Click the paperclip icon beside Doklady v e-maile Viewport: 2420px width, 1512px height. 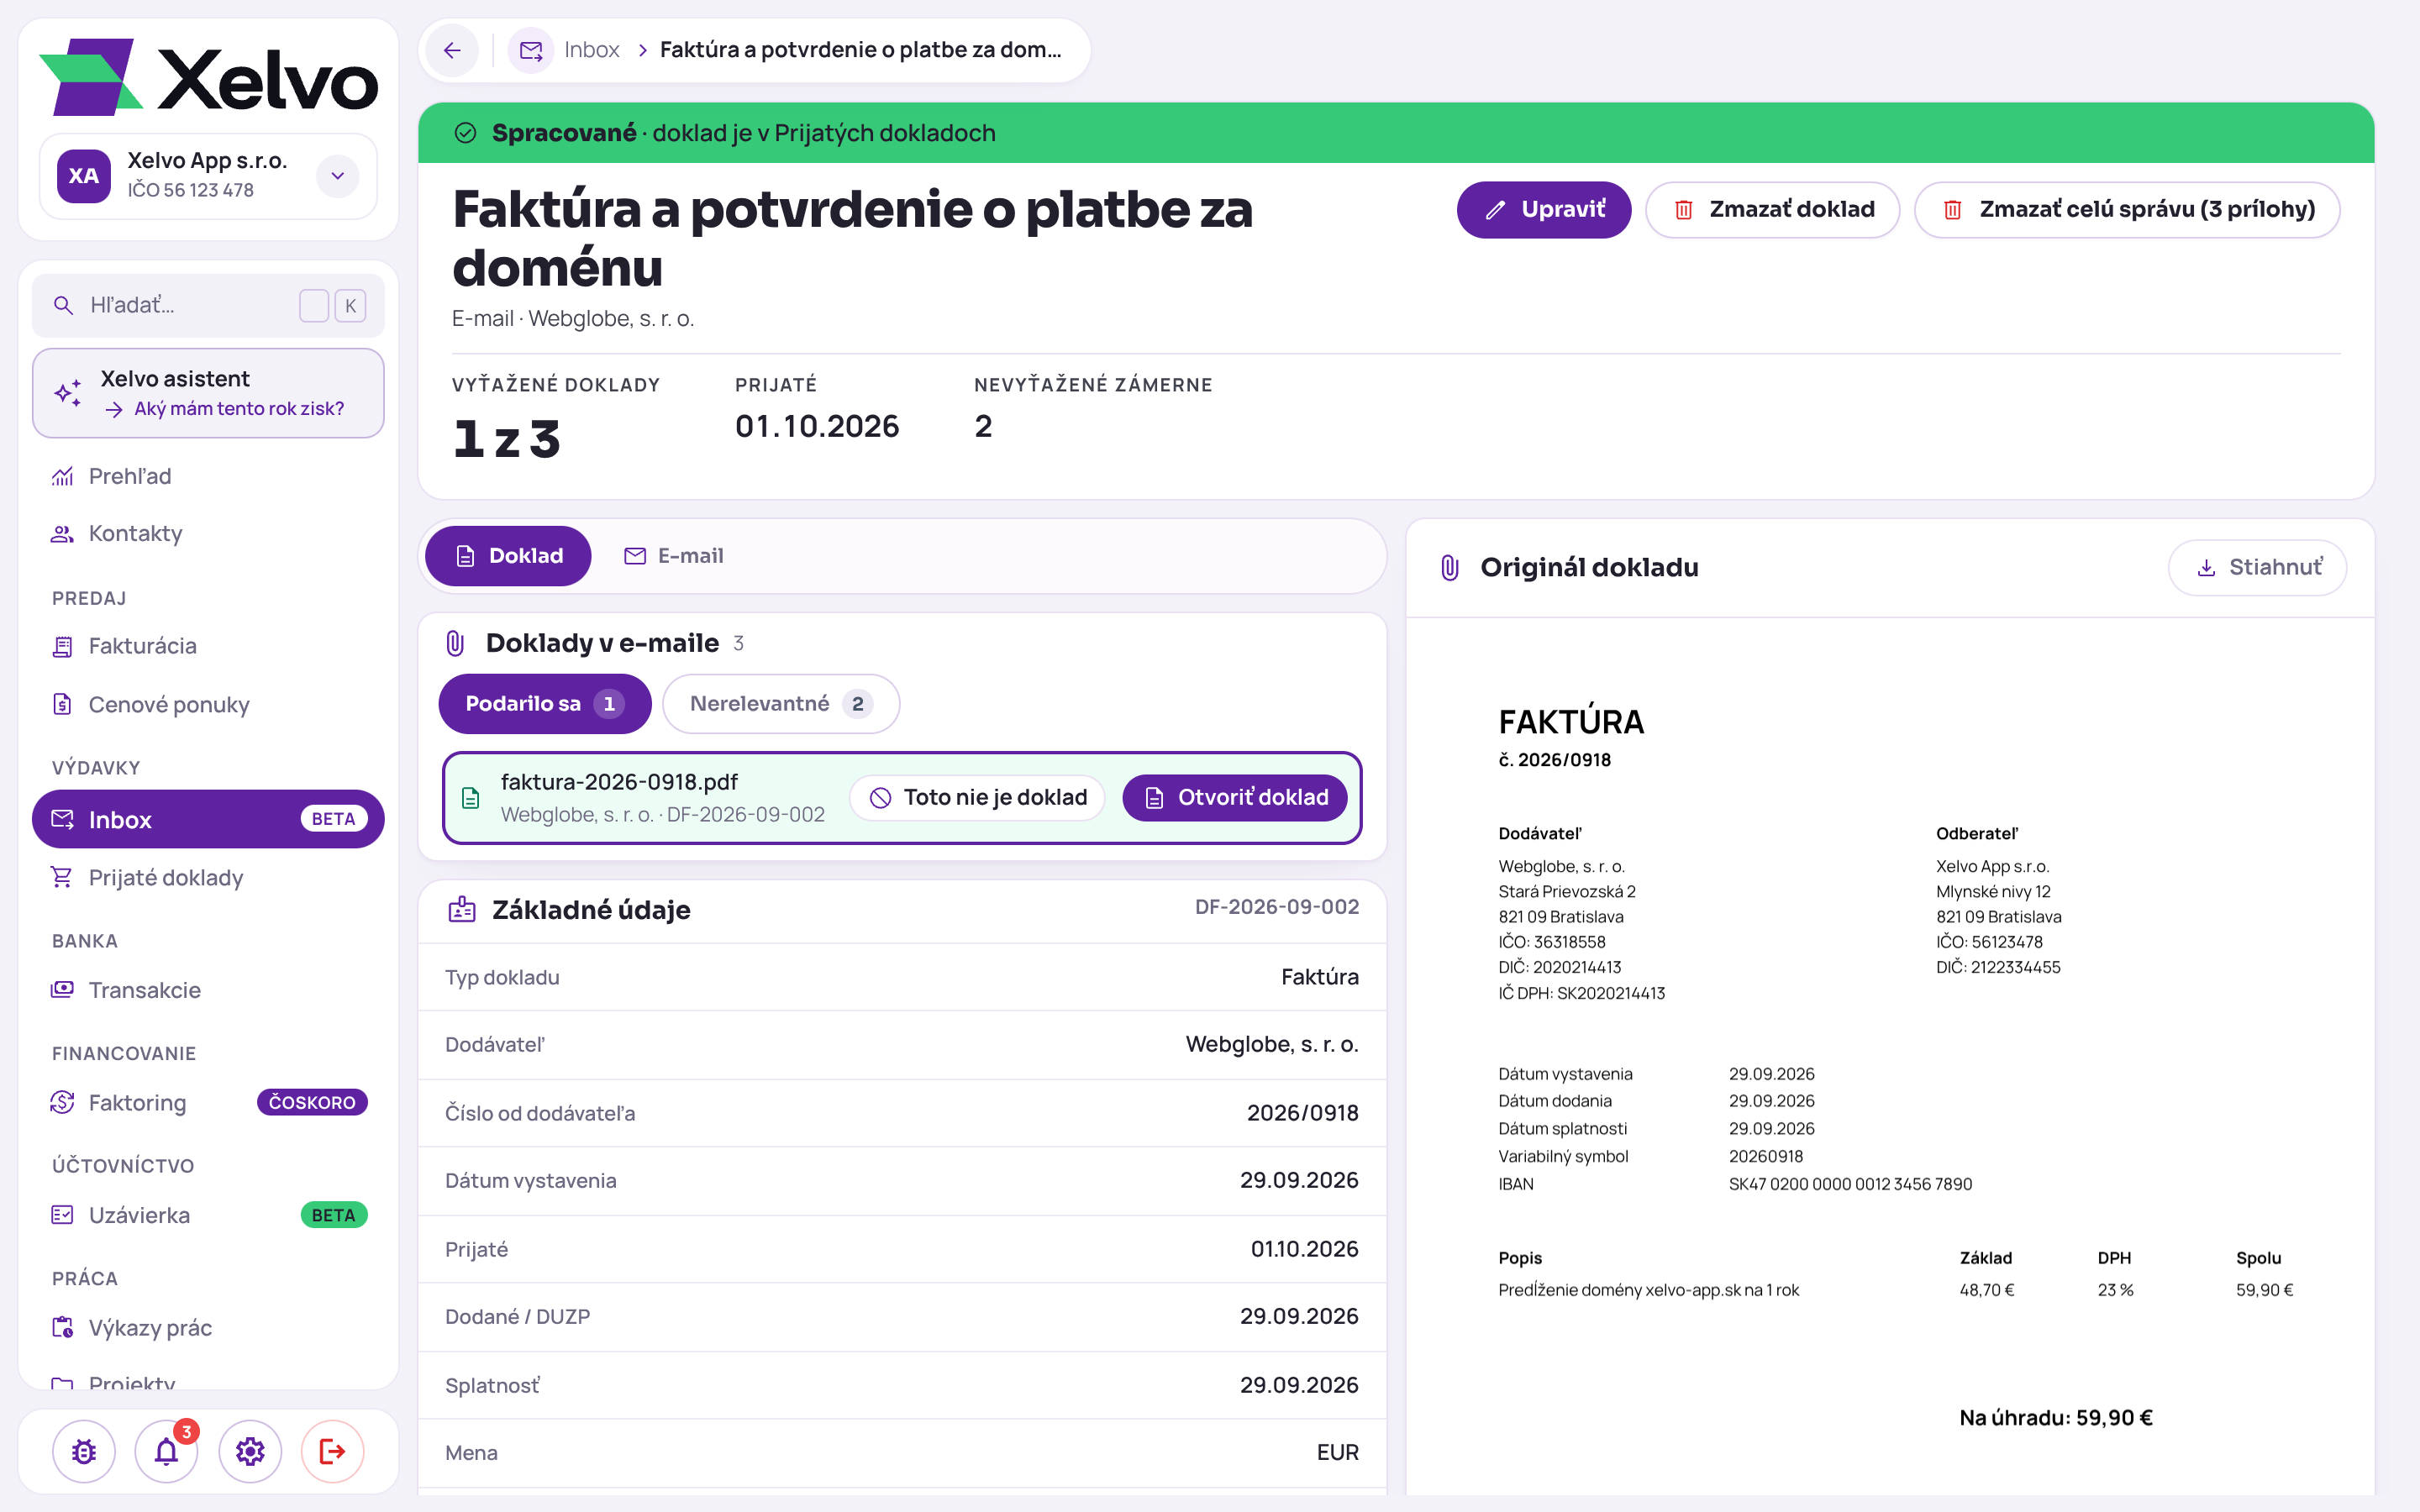coord(455,643)
